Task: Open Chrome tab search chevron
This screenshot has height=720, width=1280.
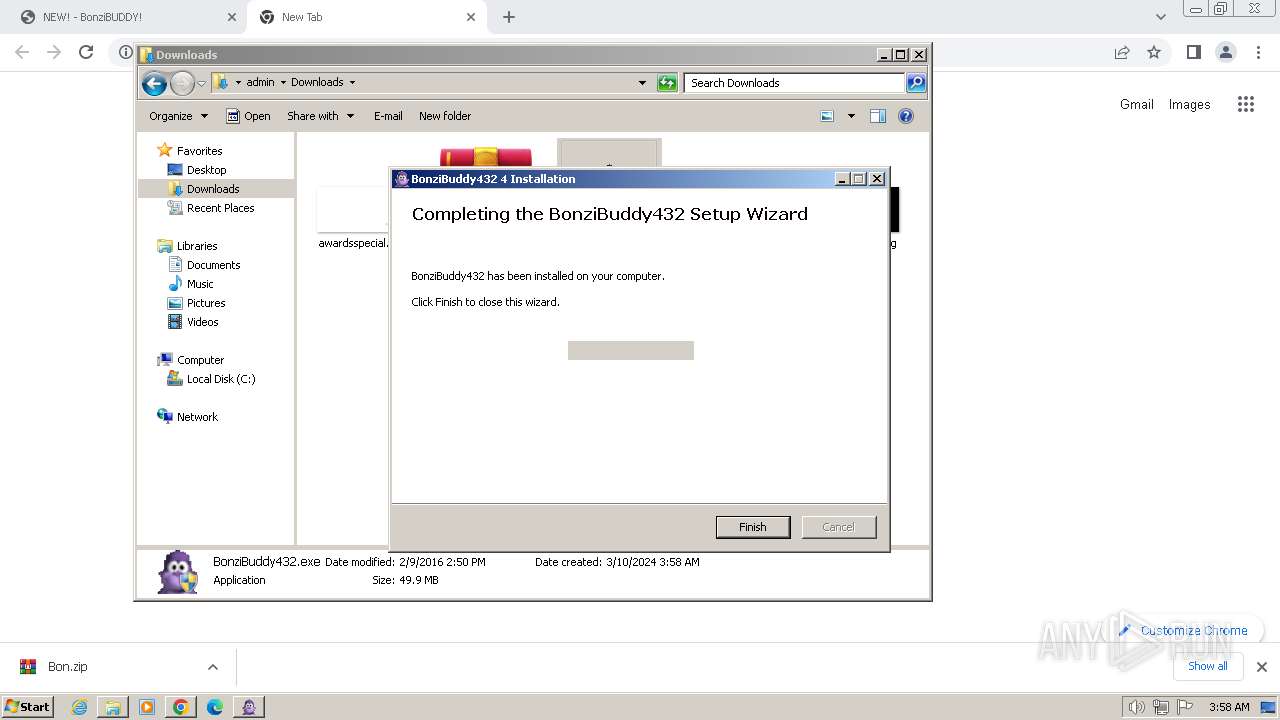Action: coord(1161,17)
